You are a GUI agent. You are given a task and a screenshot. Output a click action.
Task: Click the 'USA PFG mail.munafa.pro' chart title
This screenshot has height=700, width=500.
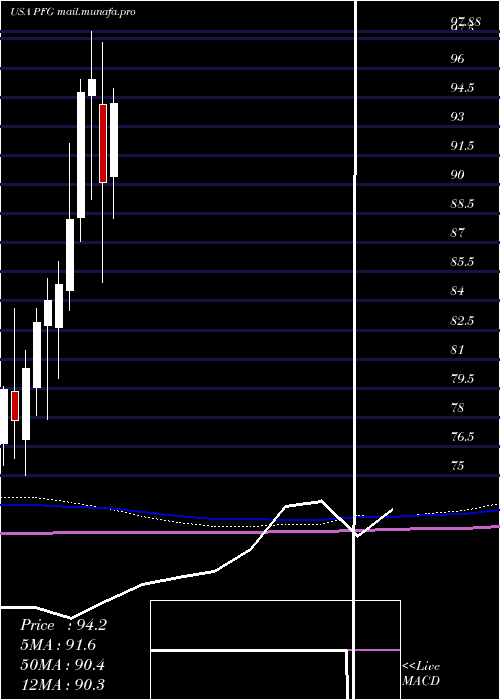[73, 12]
